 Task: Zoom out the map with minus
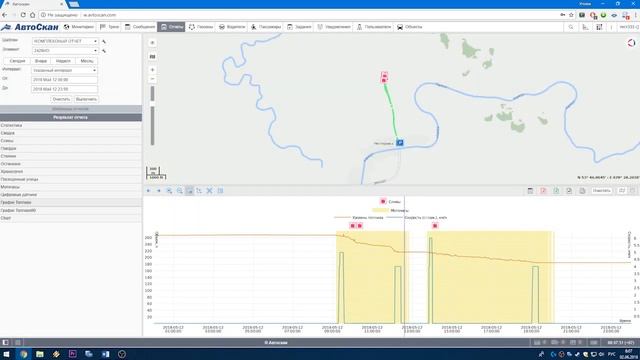click(x=152, y=79)
